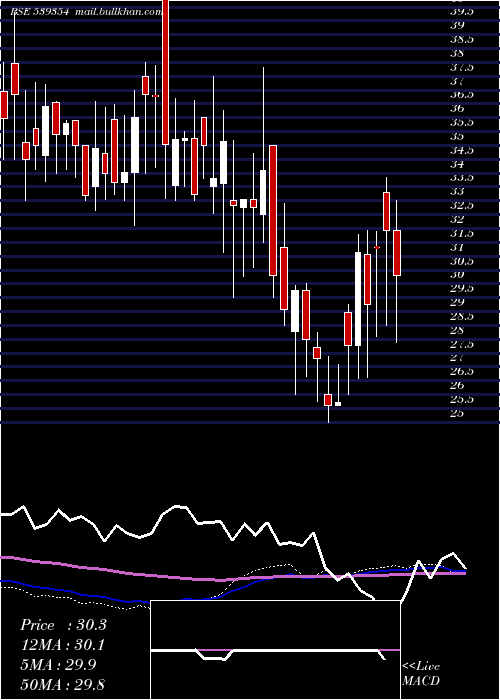This screenshot has height=700, width=500.
Task: Click the 36 price axis label
Action: tap(456, 108)
